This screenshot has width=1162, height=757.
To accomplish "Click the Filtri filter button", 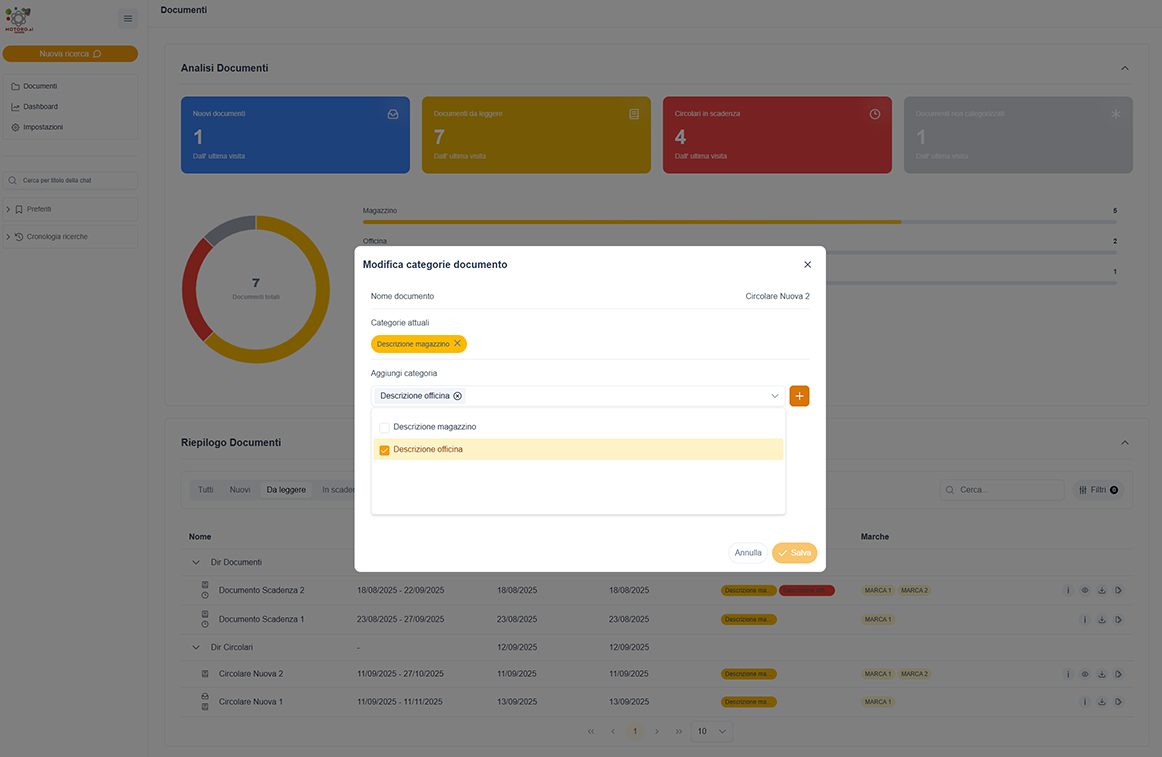I will [1098, 490].
